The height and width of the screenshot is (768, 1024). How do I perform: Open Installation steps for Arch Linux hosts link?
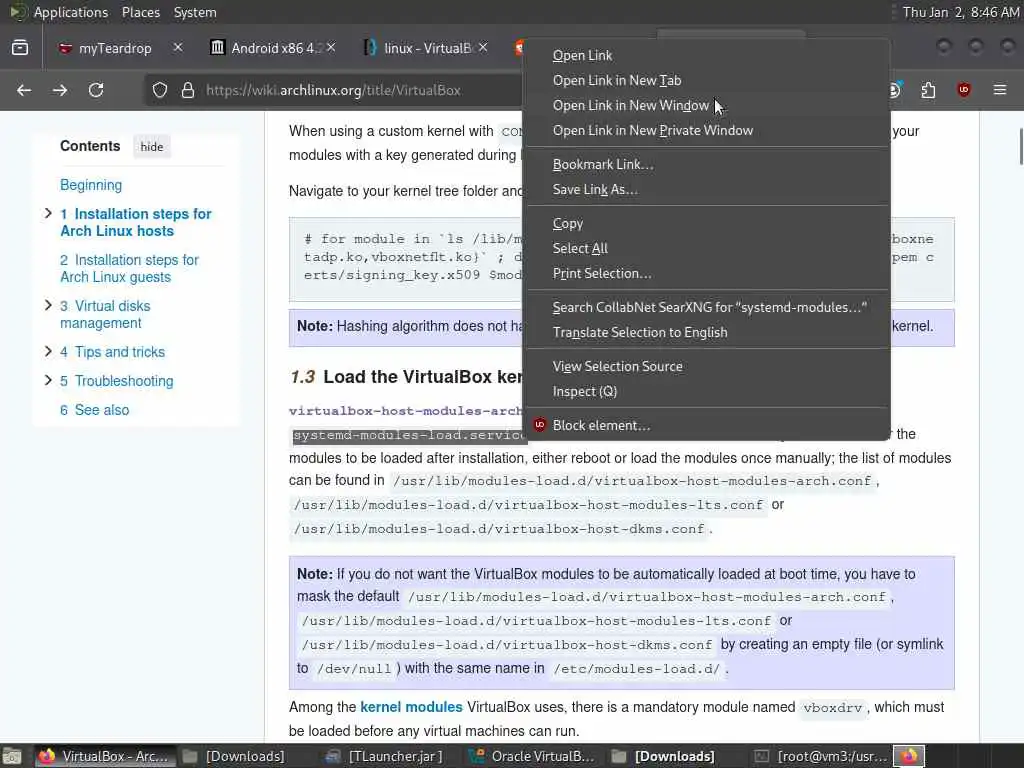pos(136,223)
